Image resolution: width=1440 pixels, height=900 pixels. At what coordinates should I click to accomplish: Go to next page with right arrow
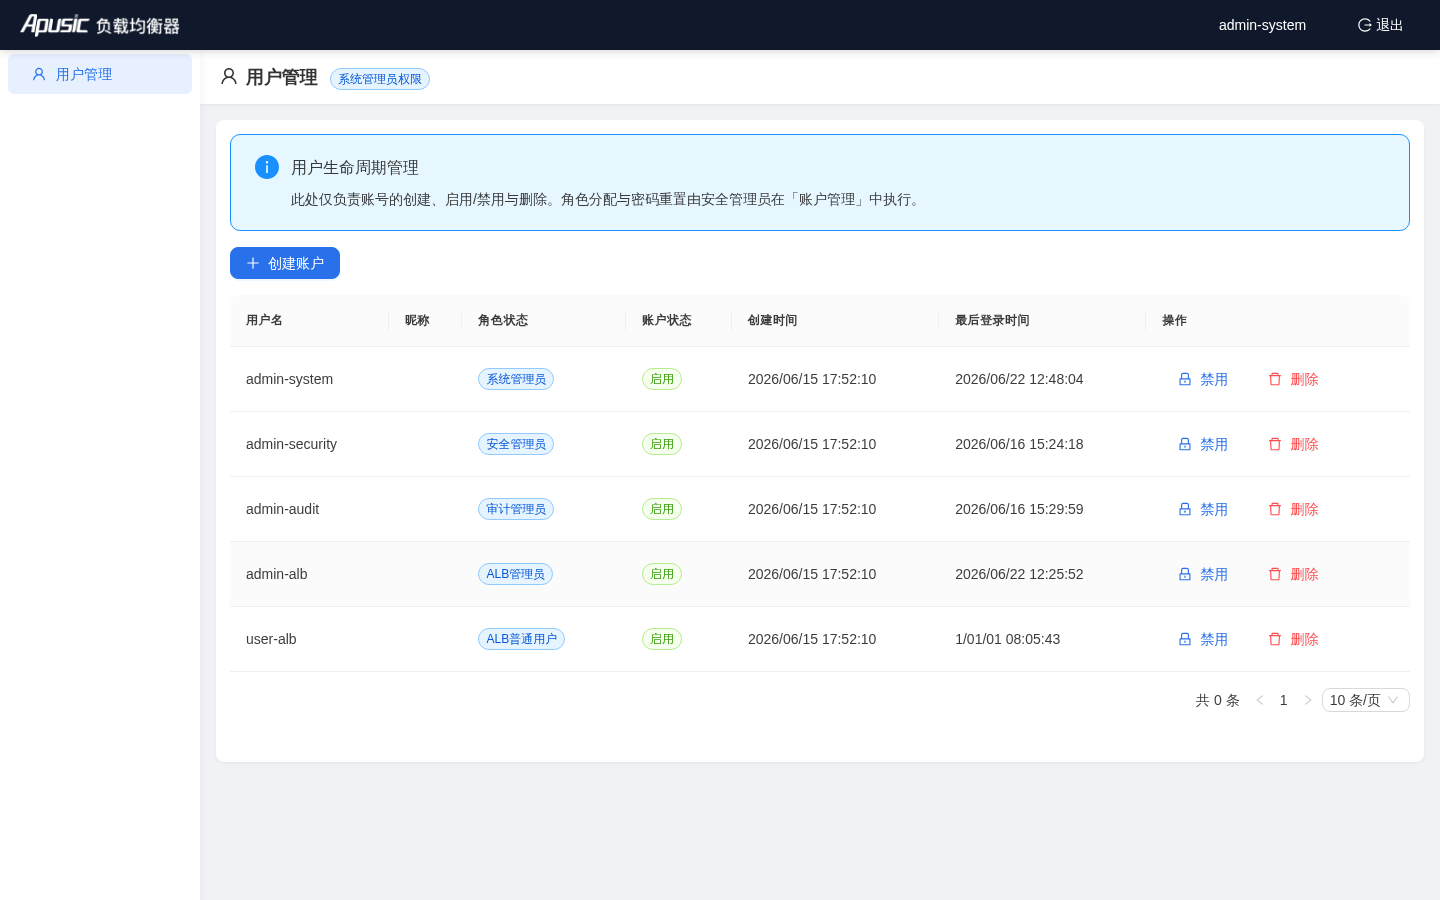[1307, 700]
